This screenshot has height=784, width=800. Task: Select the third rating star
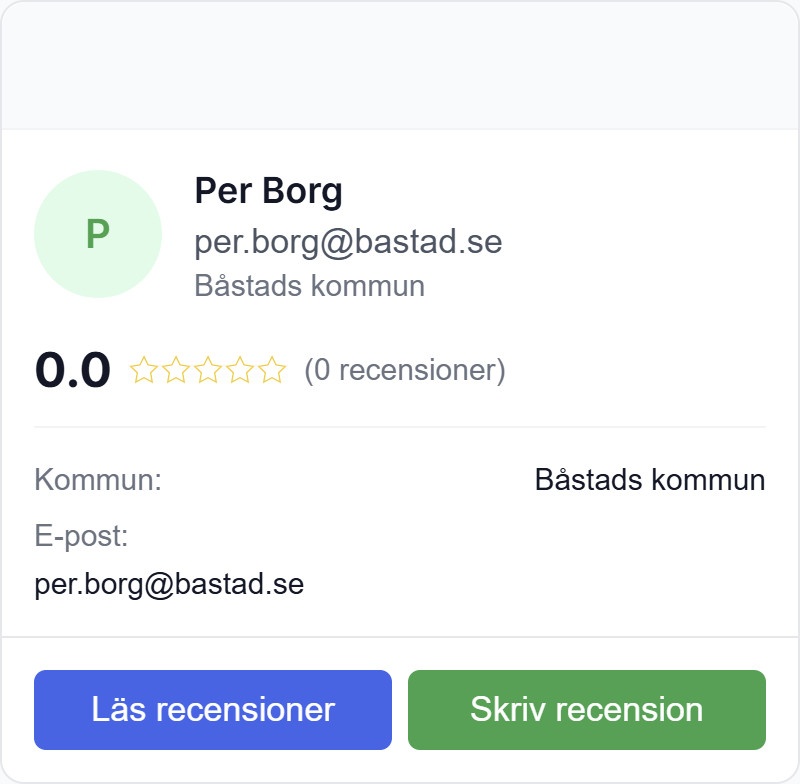coord(208,371)
